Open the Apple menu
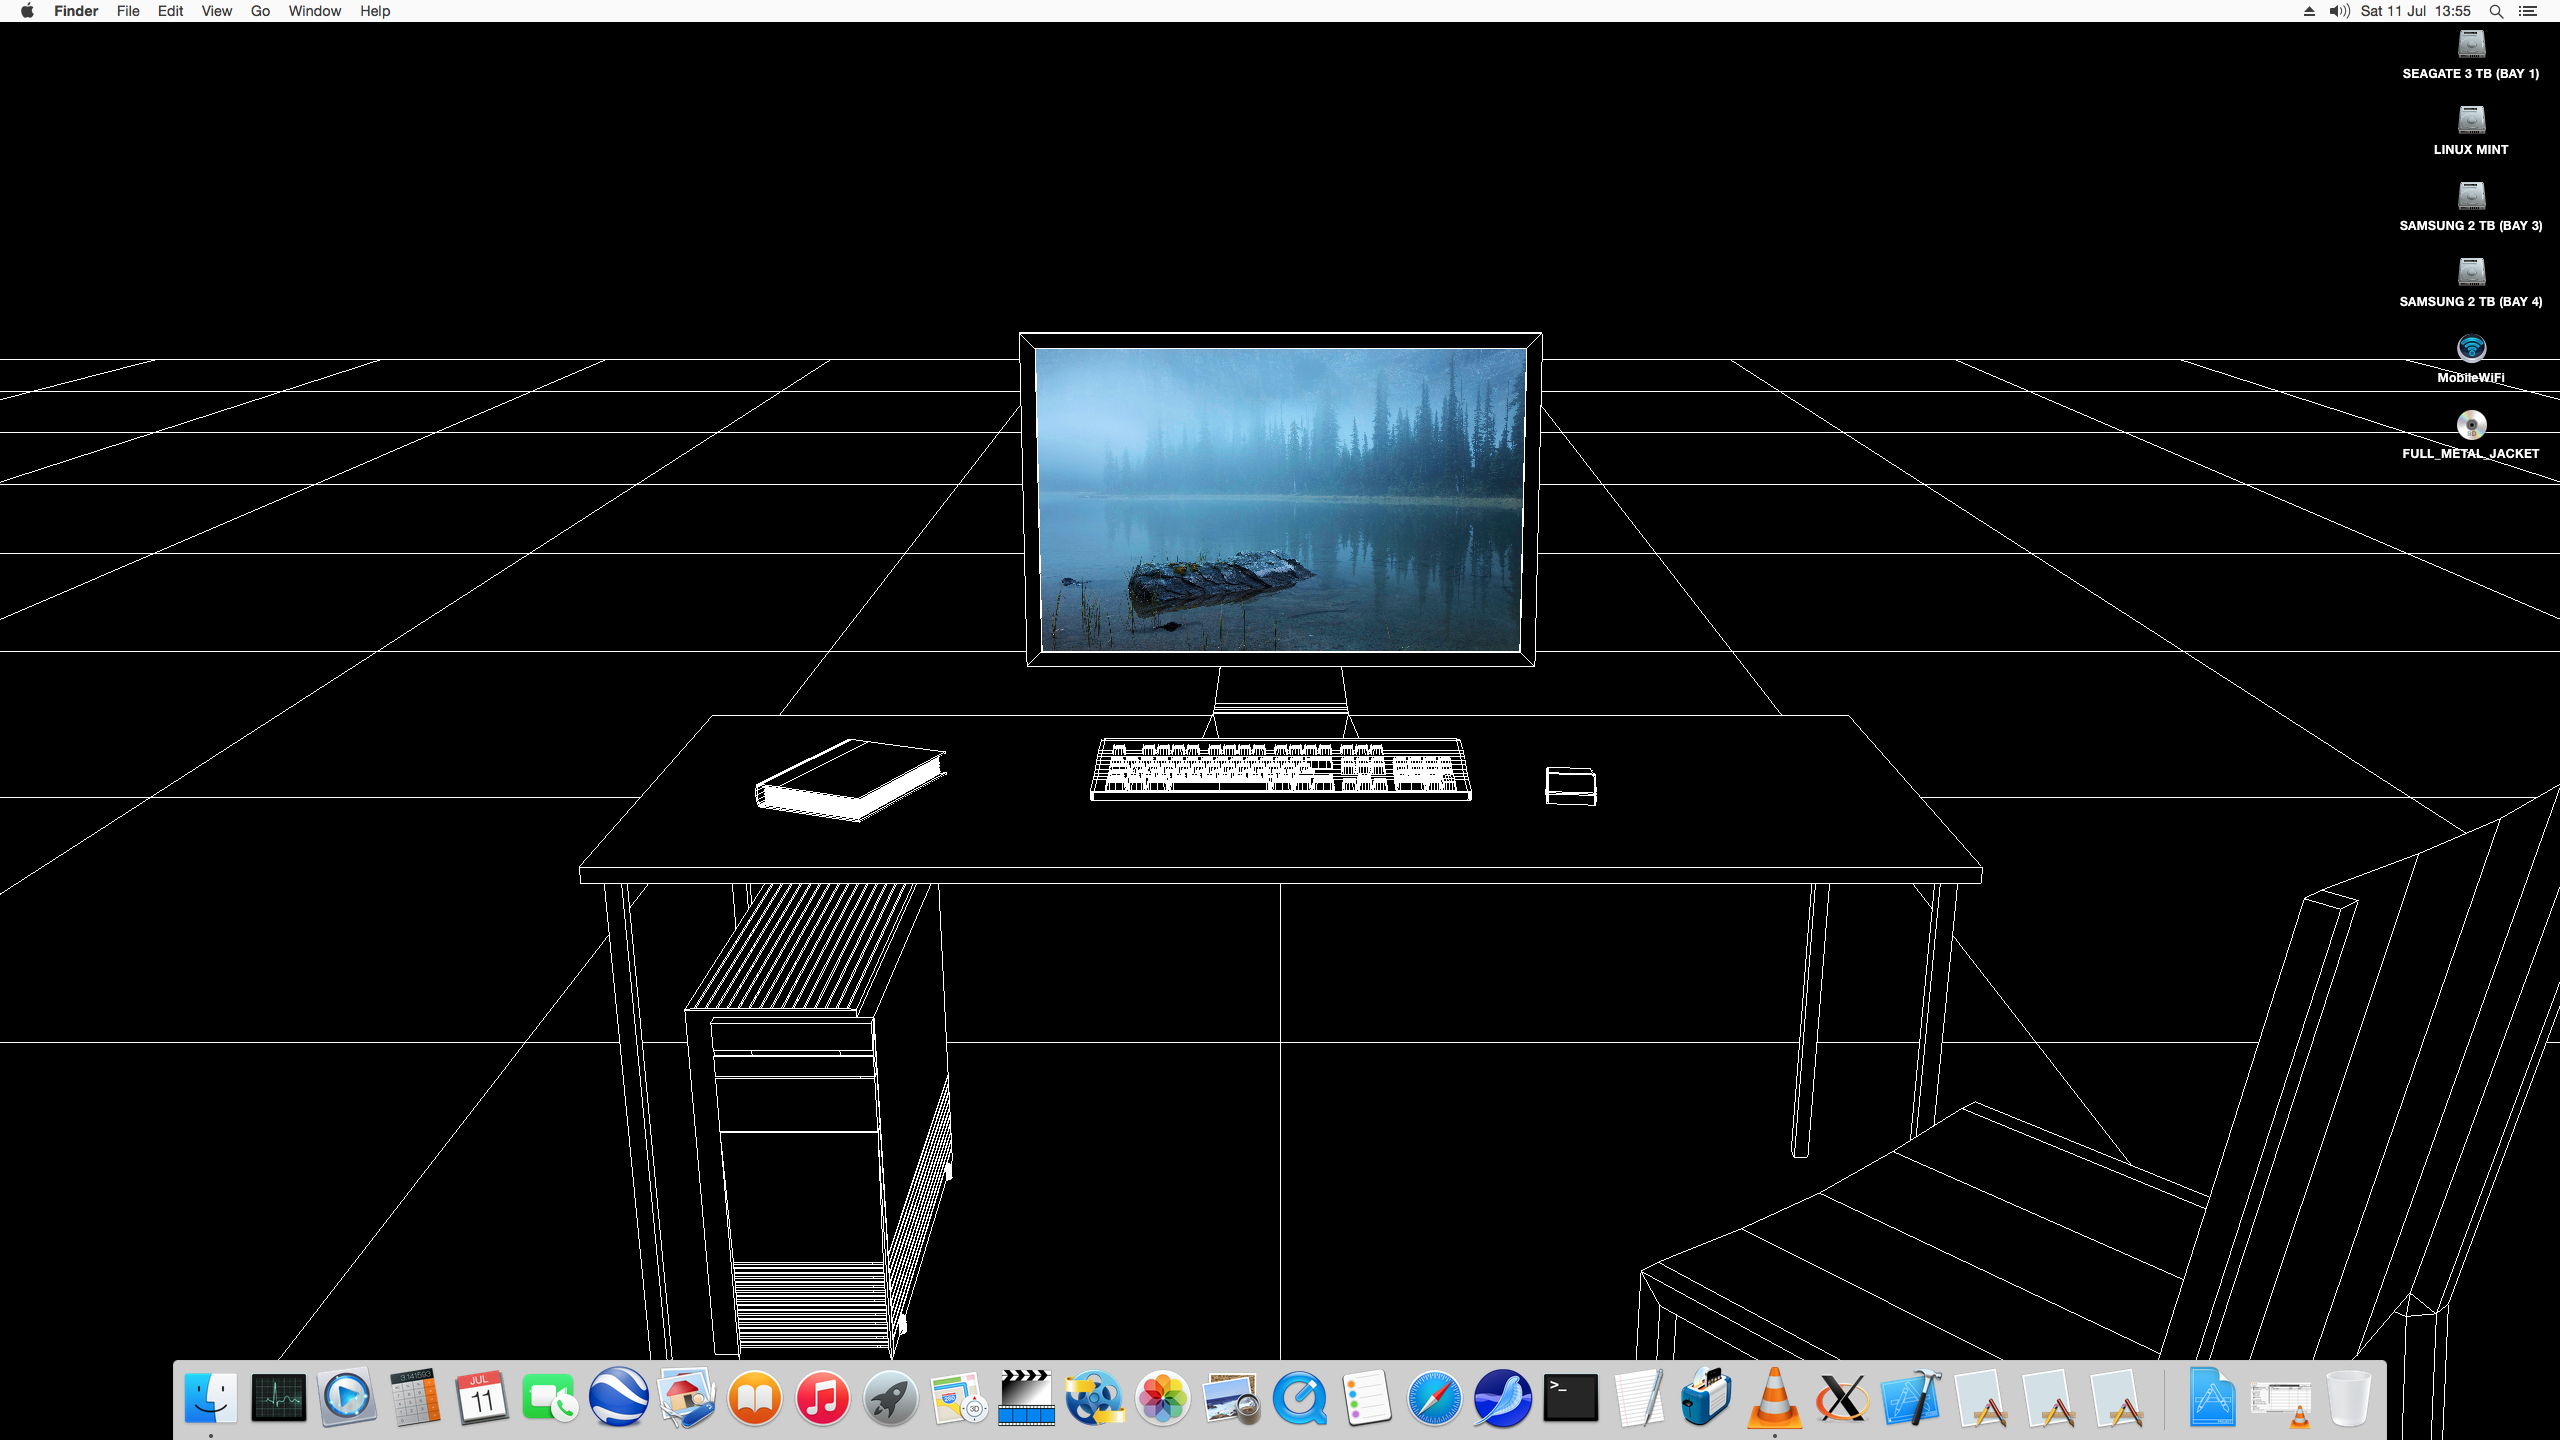This screenshot has height=1440, width=2560. (x=27, y=11)
